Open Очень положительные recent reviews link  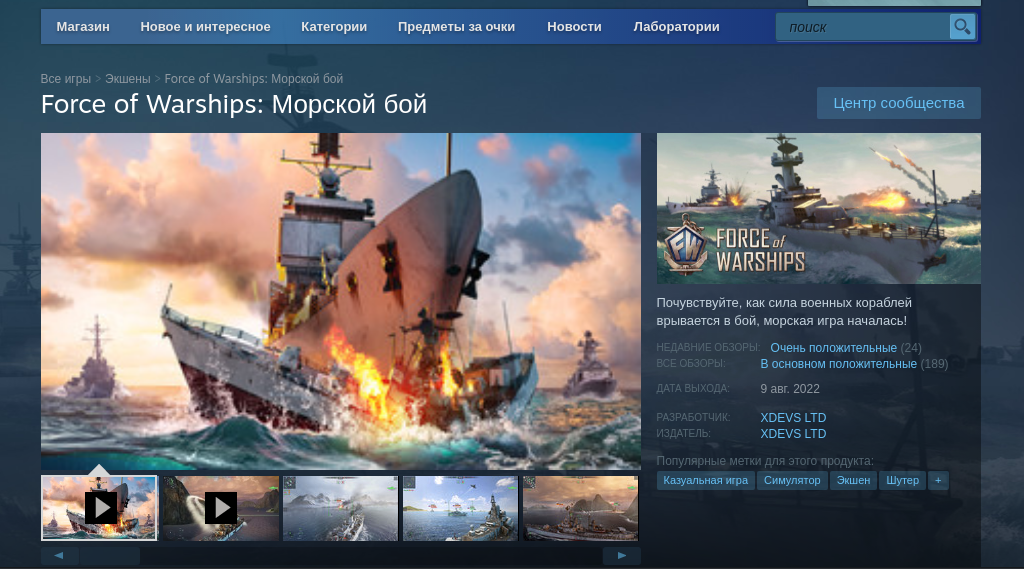point(833,348)
